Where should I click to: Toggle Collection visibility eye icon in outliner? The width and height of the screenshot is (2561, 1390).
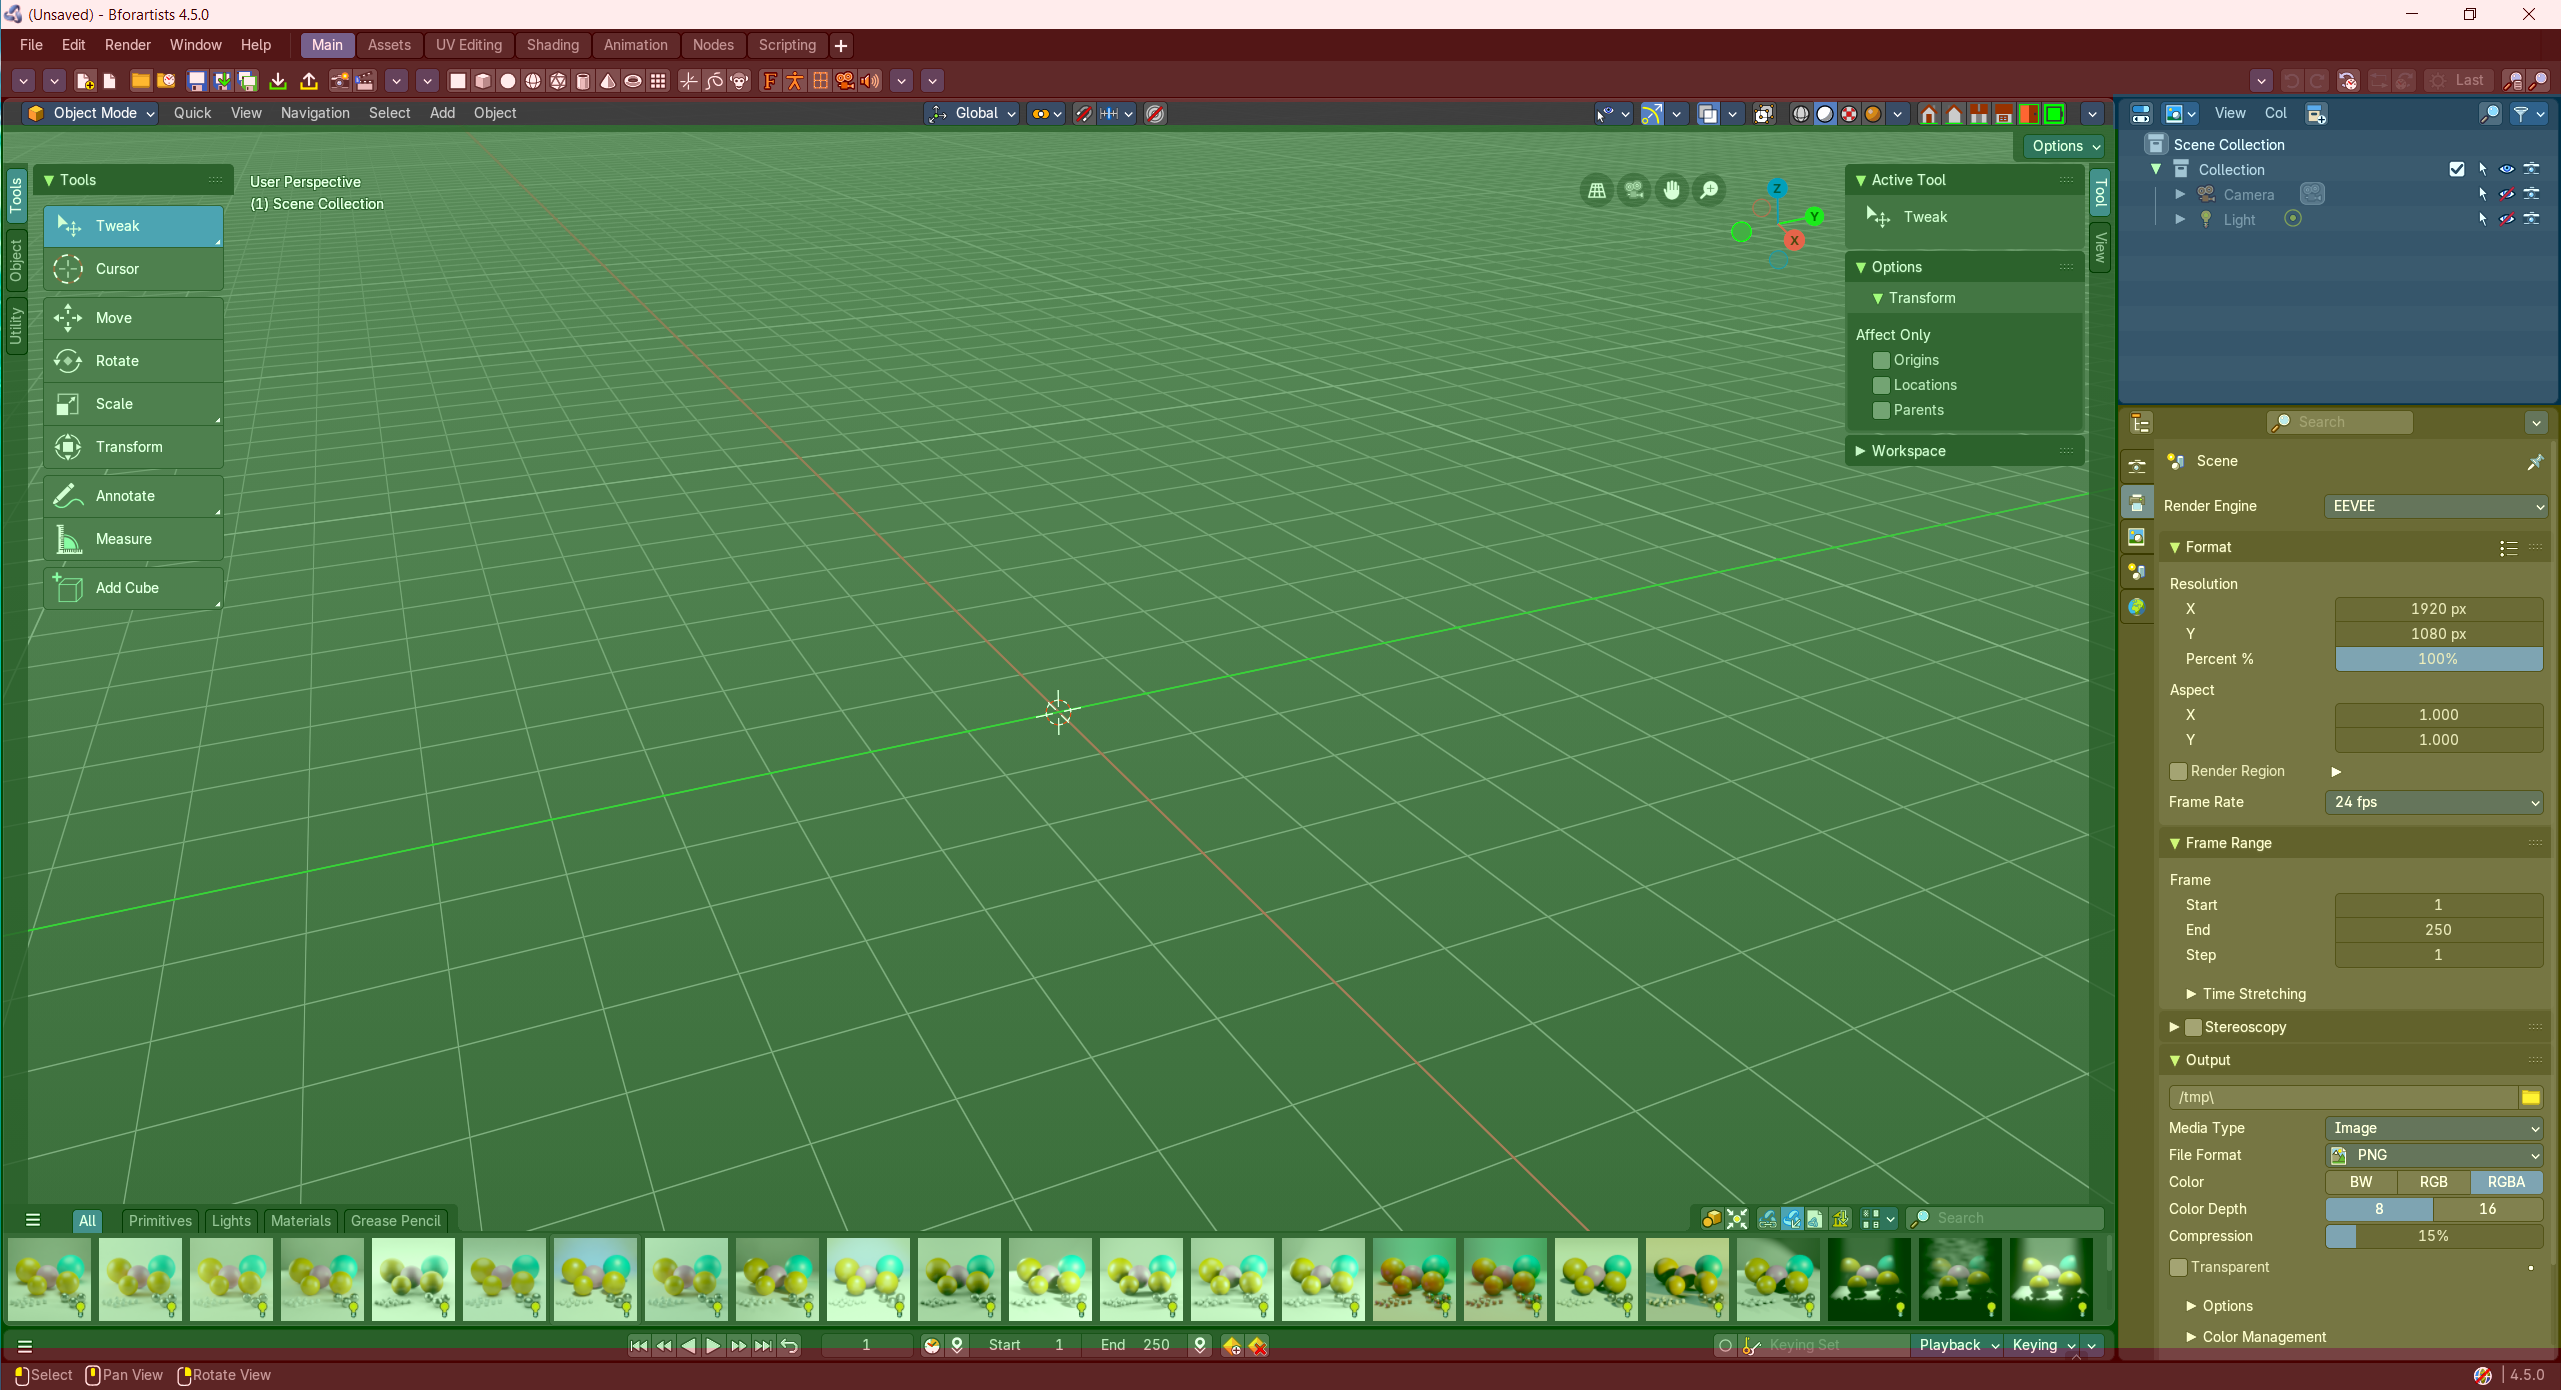[x=2507, y=169]
